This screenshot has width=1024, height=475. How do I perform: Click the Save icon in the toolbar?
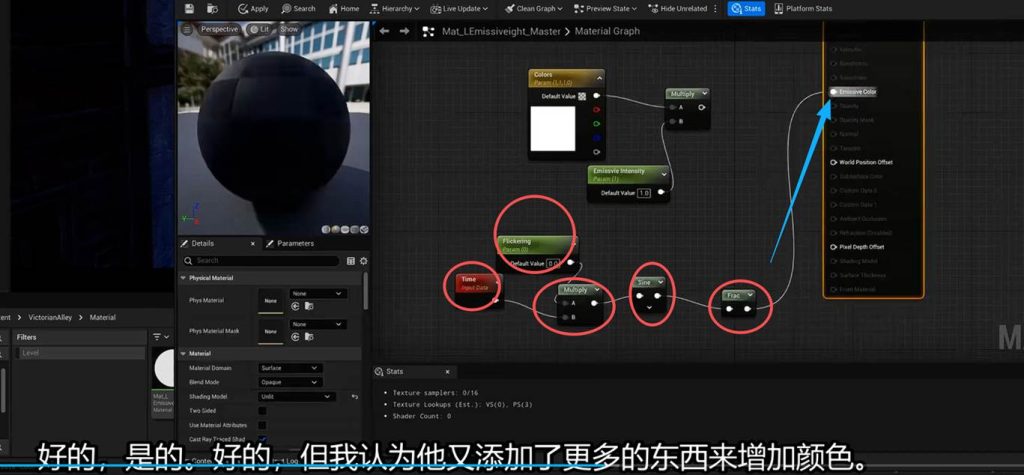[188, 9]
